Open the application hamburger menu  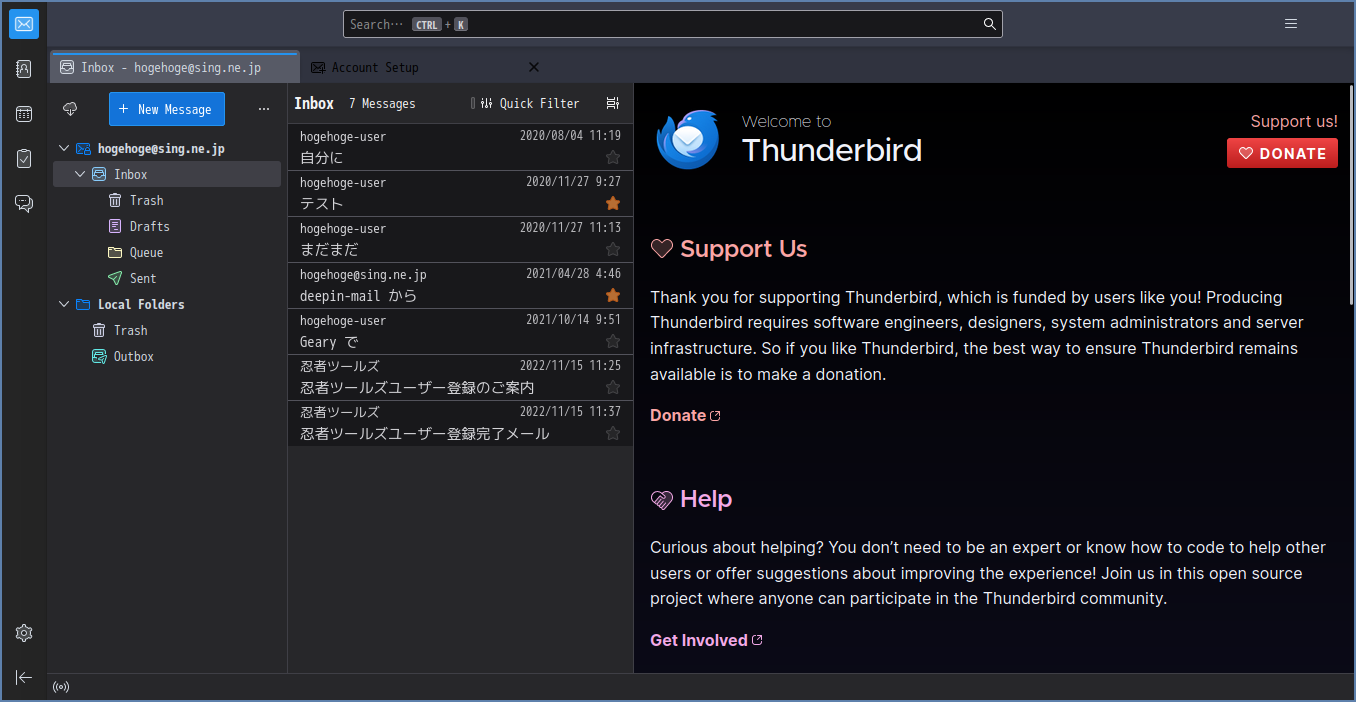pos(1291,24)
